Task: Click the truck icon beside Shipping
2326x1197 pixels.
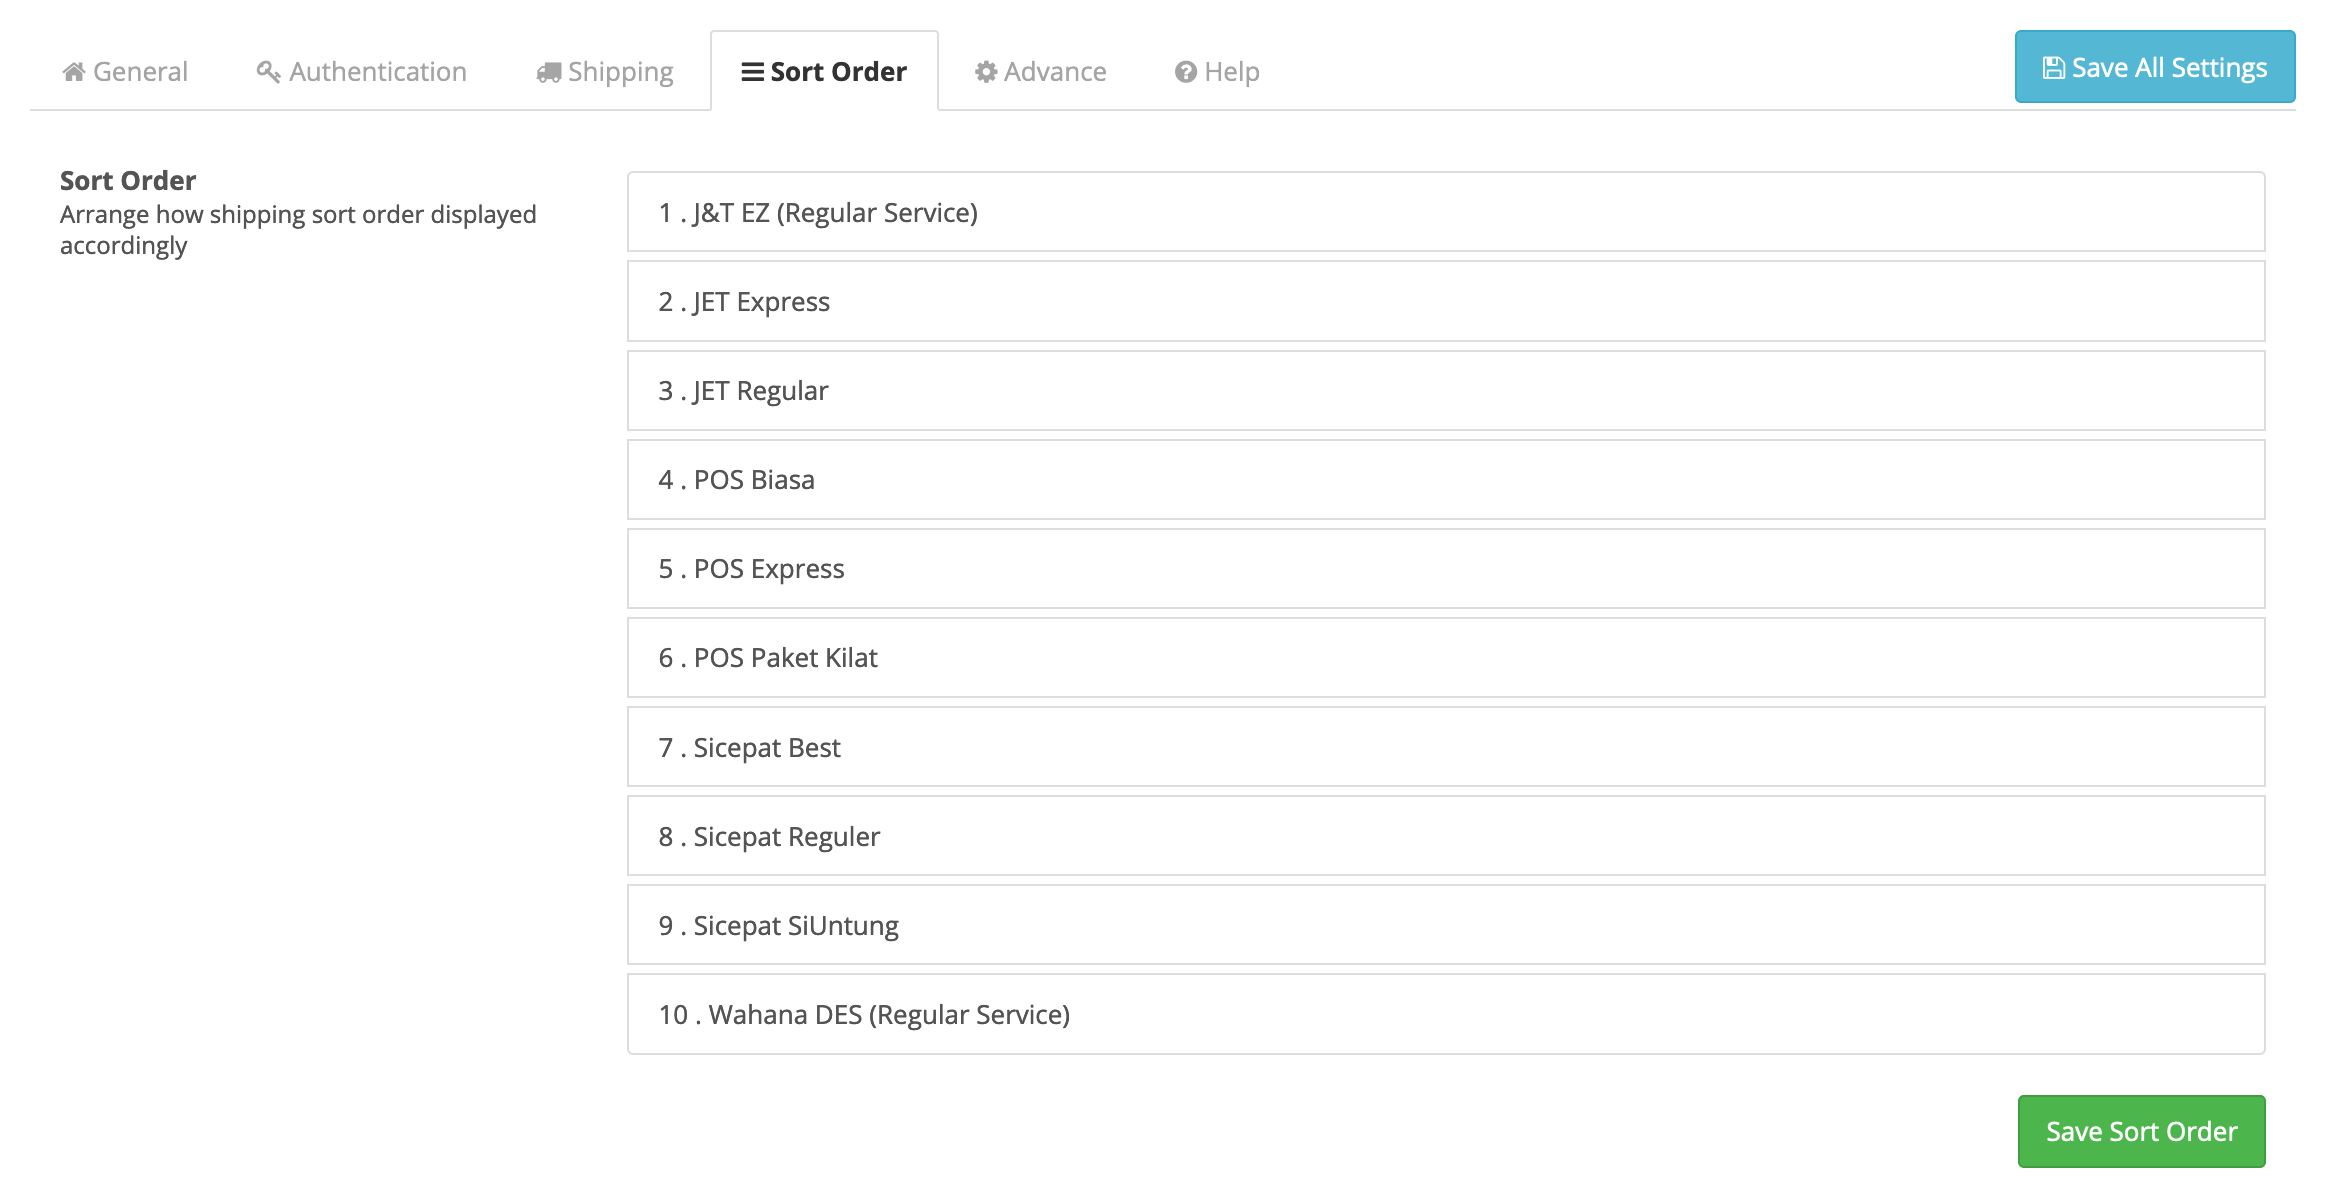Action: 548,72
